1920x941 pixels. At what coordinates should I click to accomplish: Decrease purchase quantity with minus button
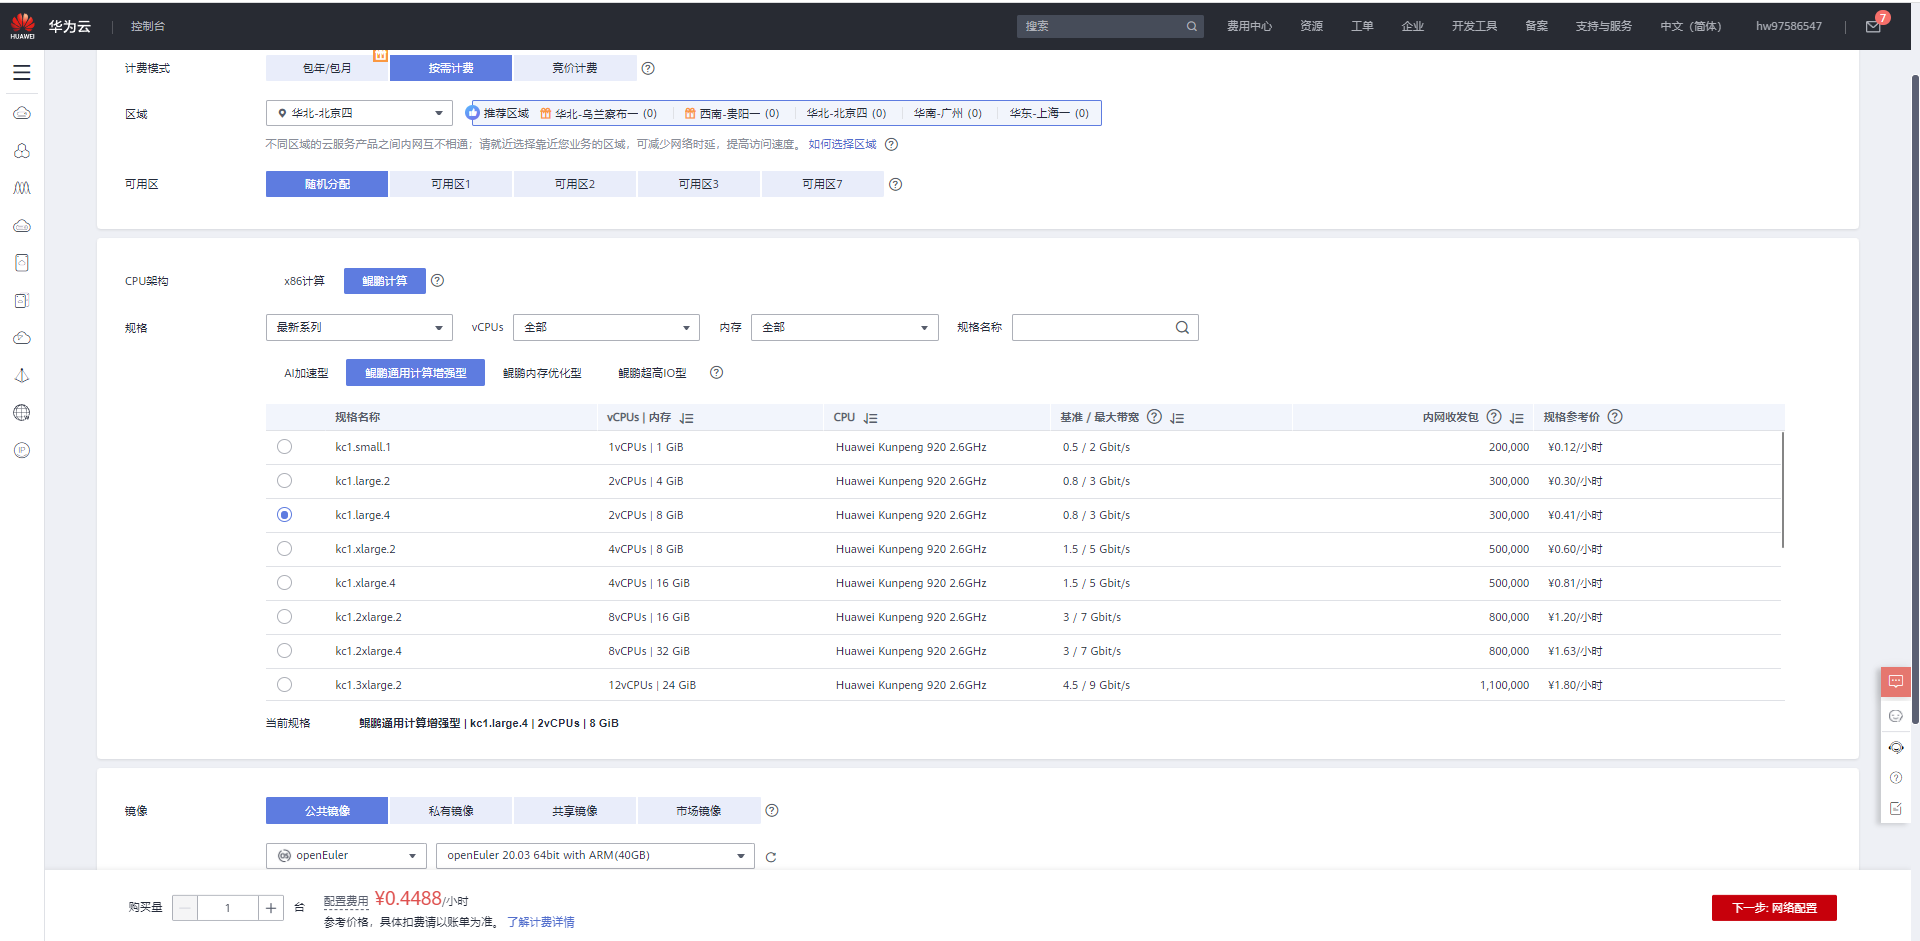(x=185, y=908)
